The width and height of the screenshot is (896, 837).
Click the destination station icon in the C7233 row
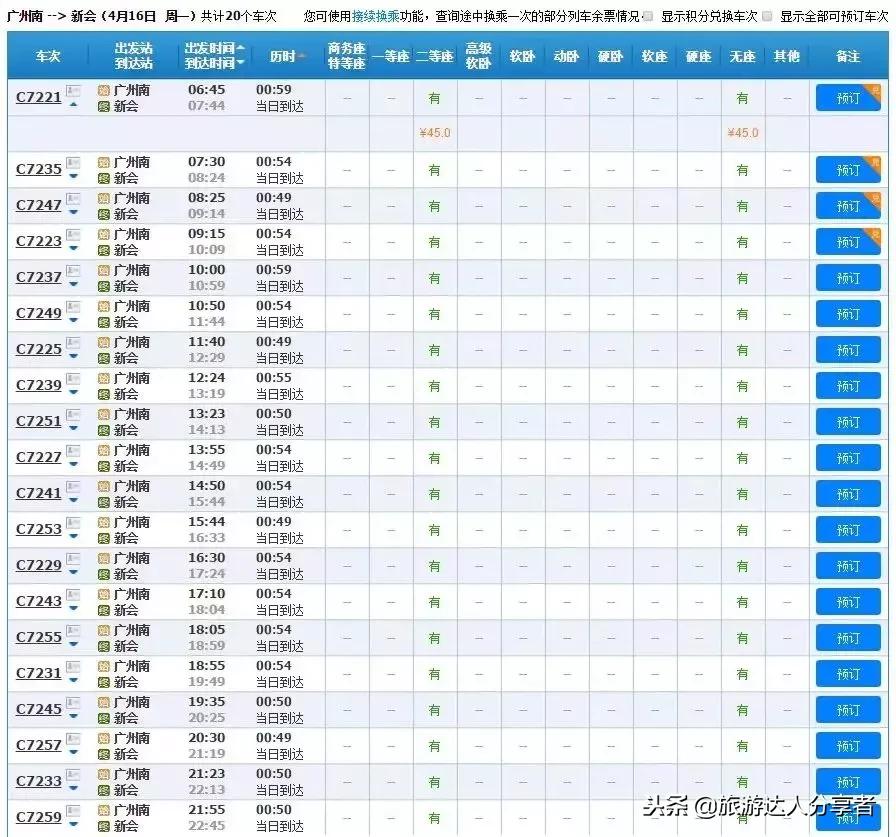(x=103, y=790)
